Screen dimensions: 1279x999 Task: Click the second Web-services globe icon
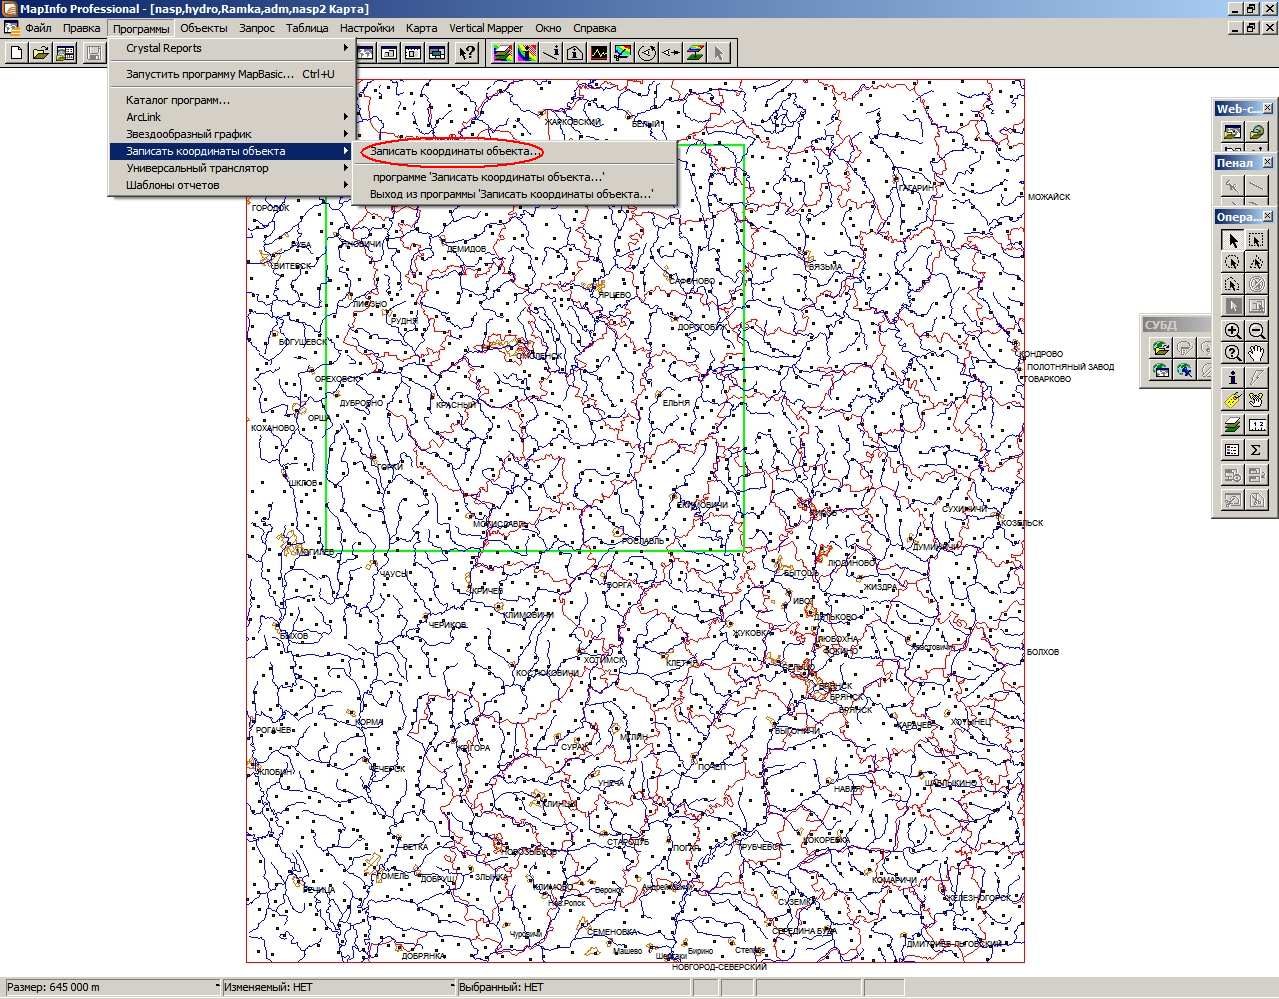click(x=1256, y=131)
